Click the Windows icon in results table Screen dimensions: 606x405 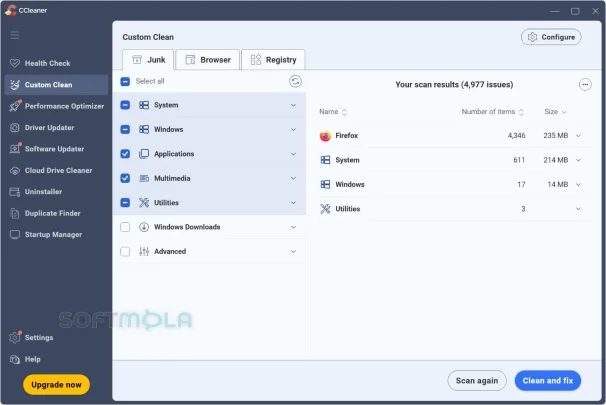click(325, 184)
